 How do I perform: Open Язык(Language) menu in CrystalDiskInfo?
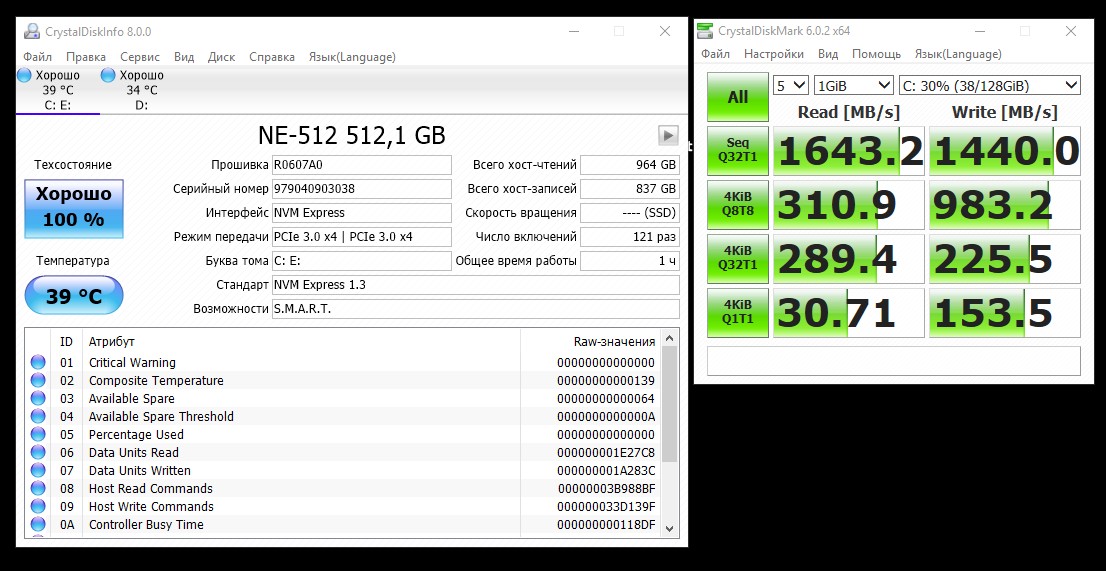tap(352, 57)
